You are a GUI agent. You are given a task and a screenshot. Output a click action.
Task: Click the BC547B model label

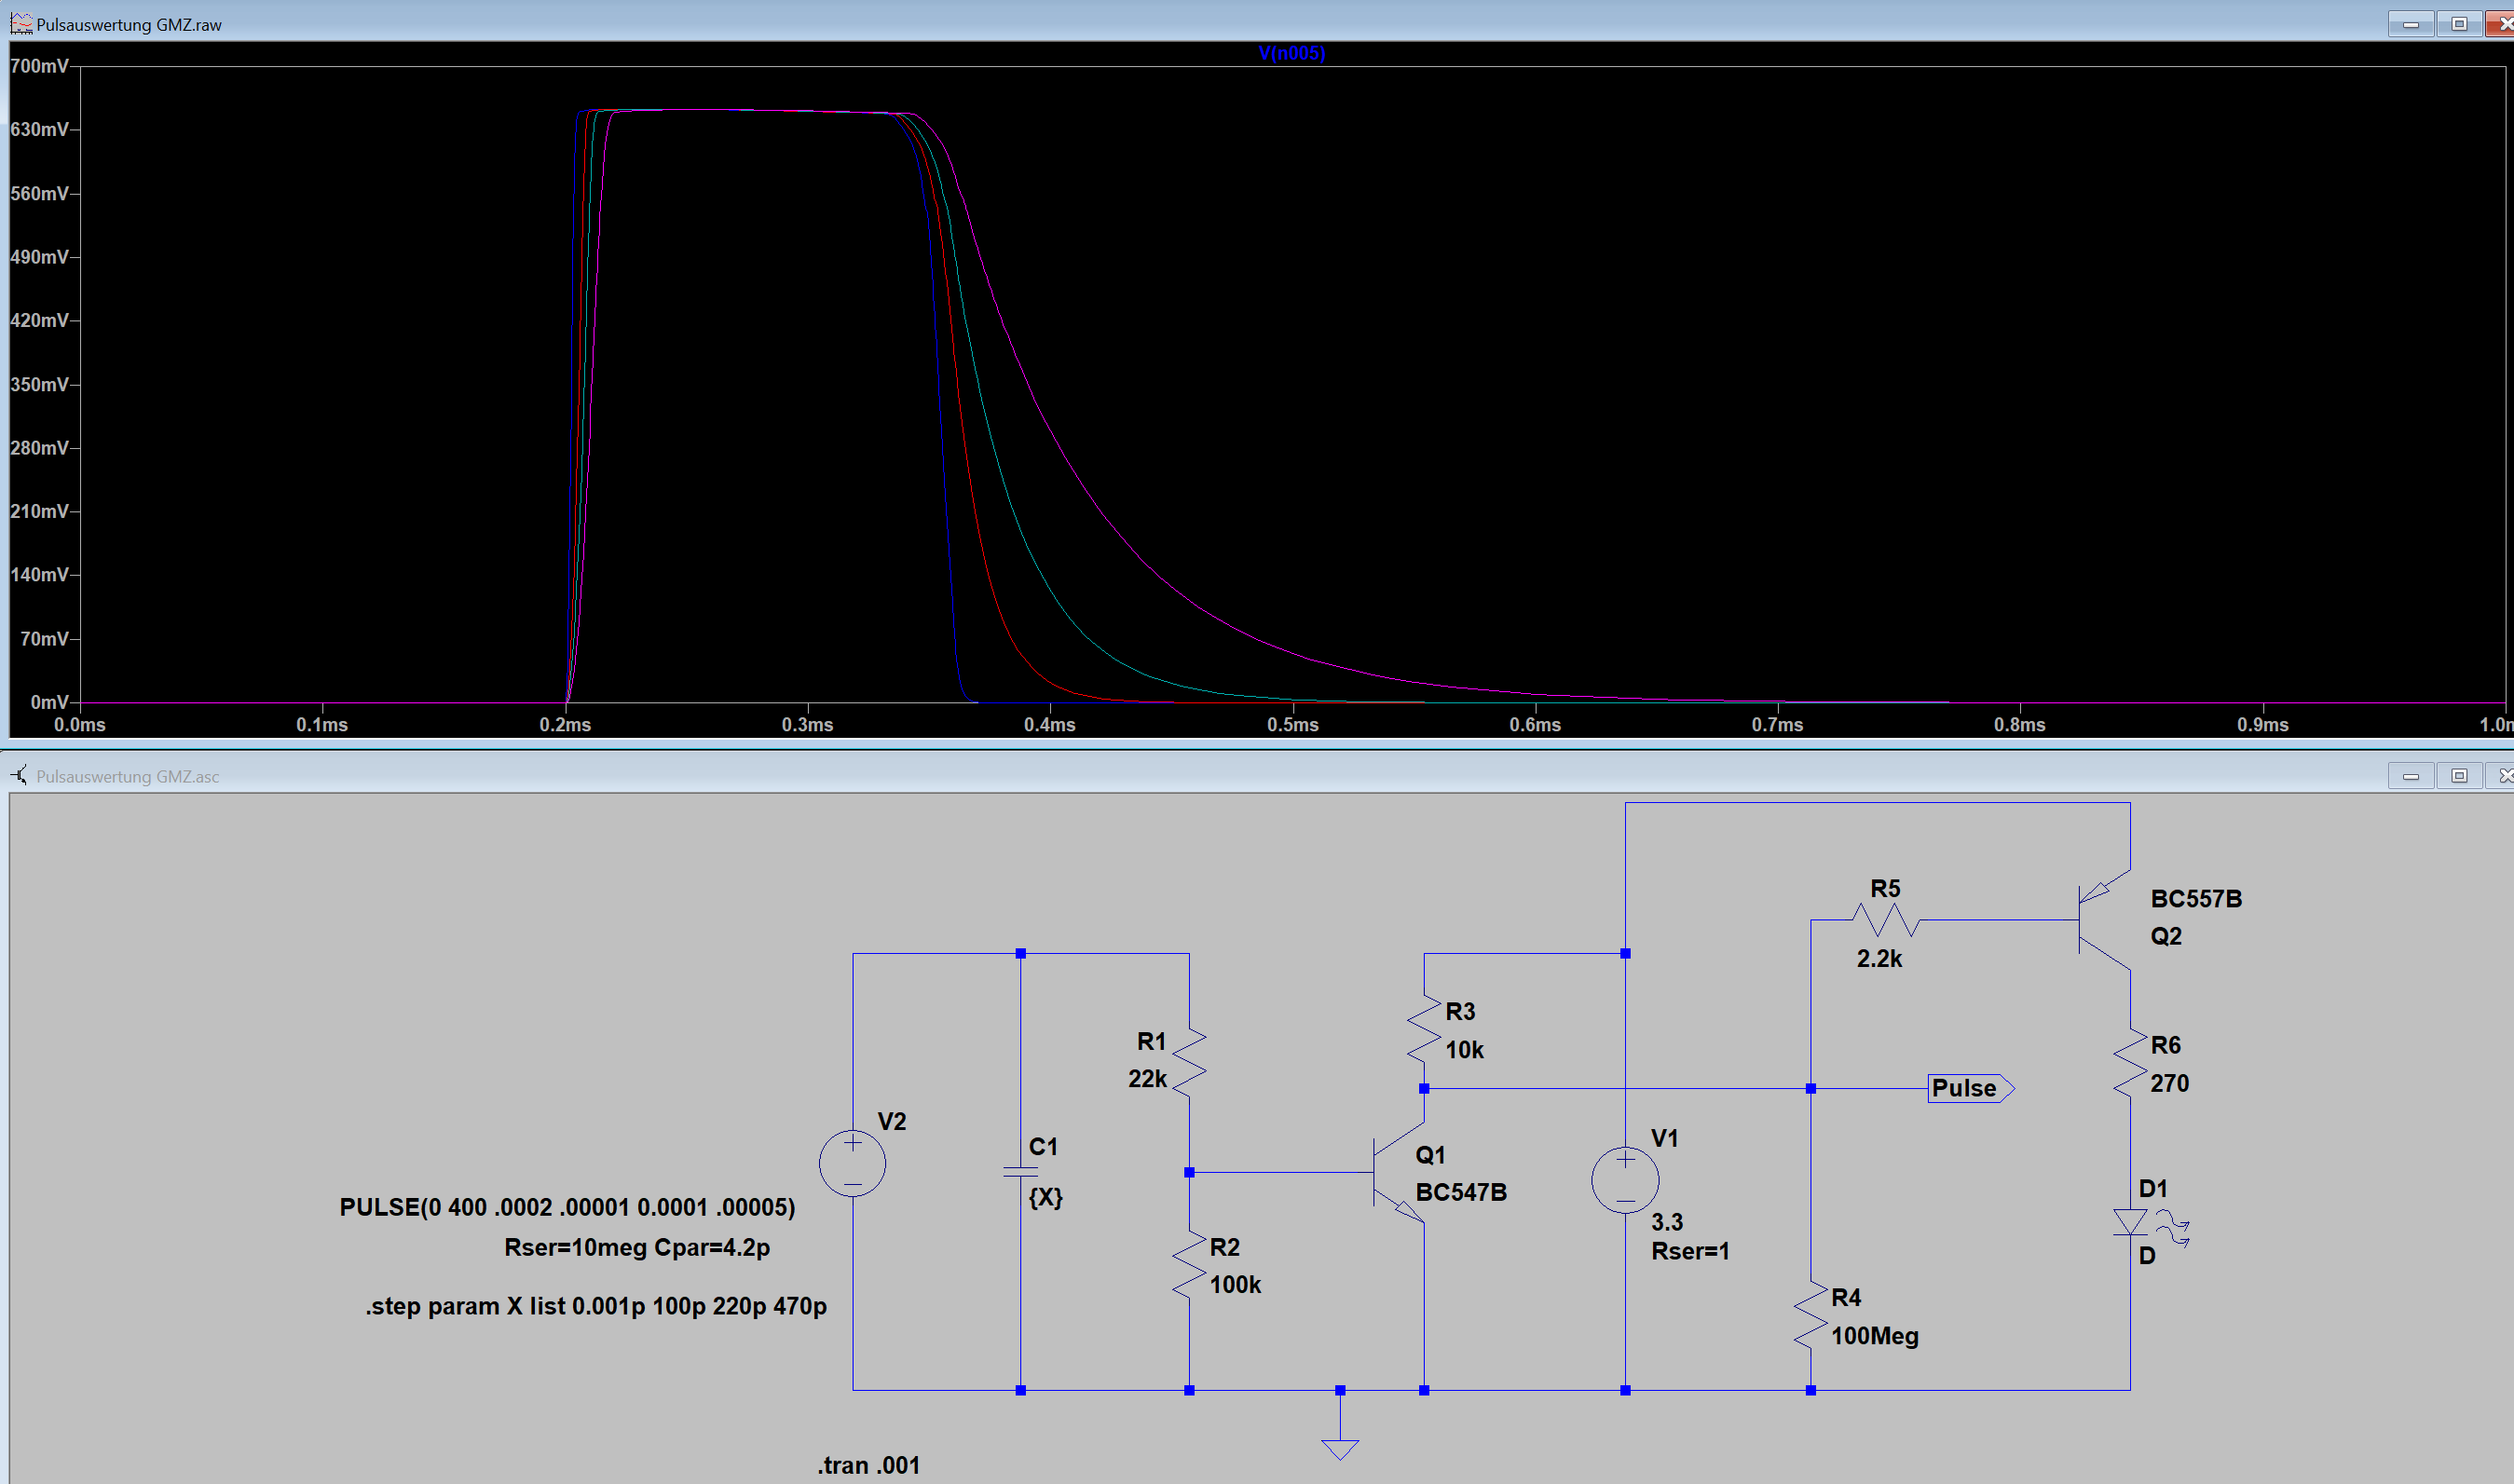point(1461,1192)
